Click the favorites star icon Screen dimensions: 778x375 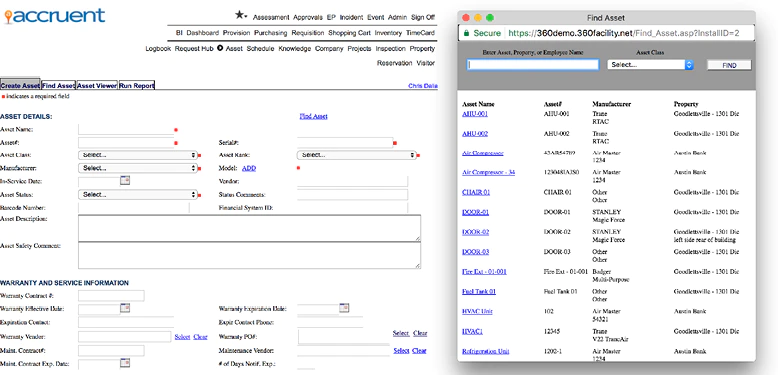pos(240,16)
